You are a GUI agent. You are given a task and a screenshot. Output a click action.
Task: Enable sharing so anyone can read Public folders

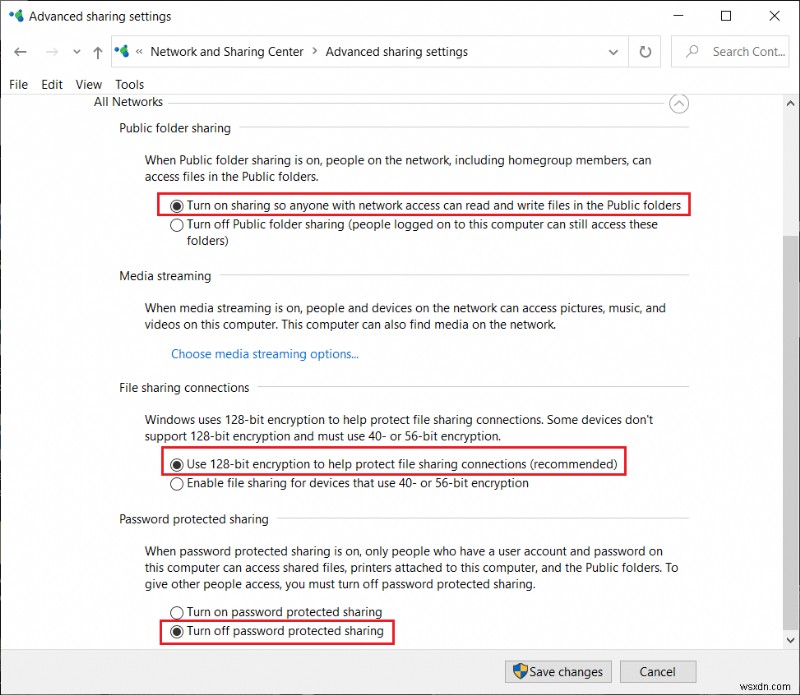click(177, 205)
